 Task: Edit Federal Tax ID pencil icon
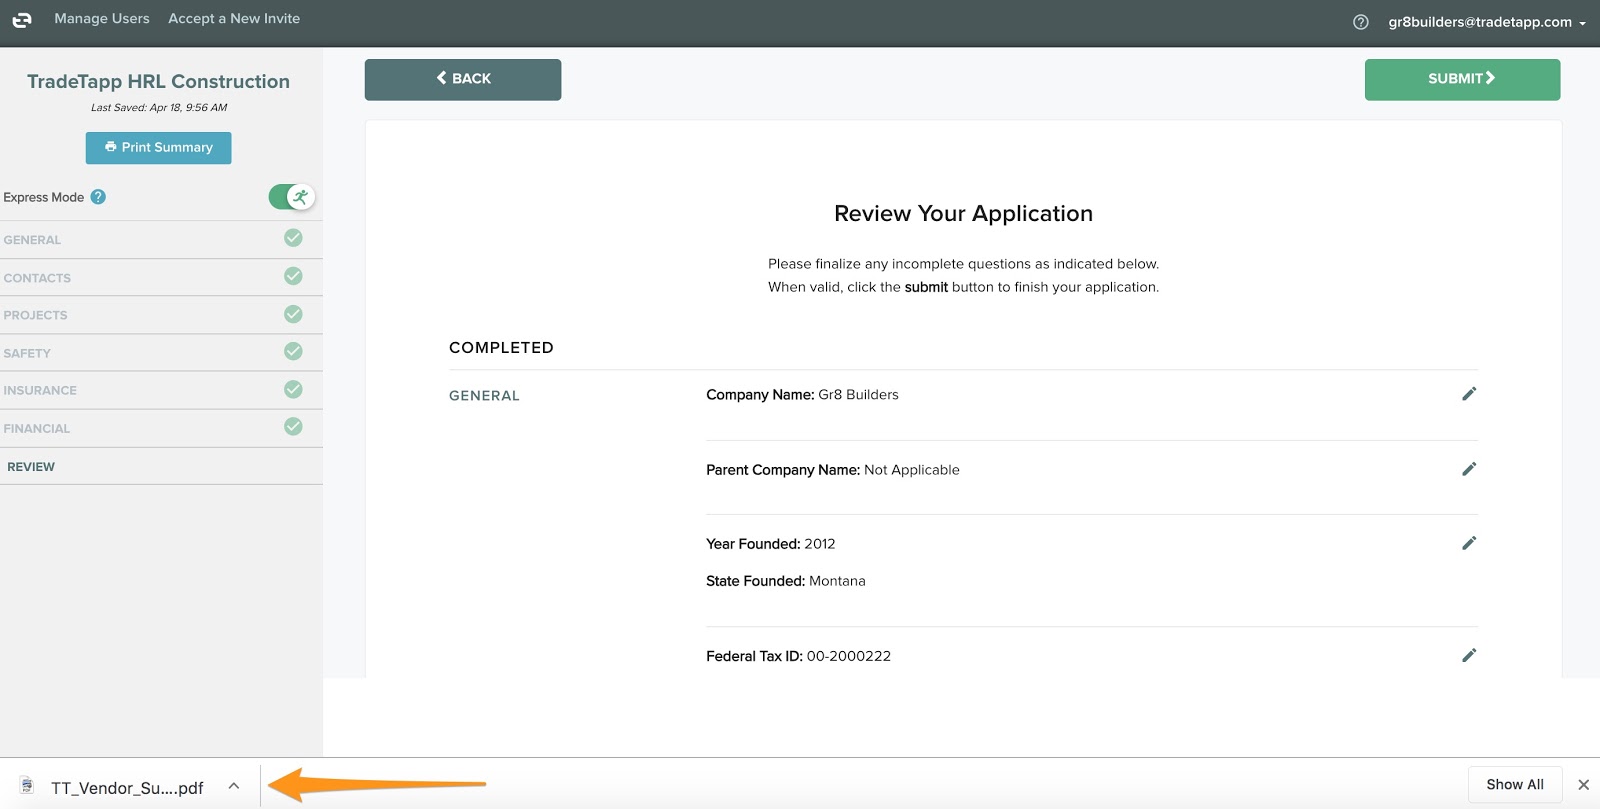1468,656
